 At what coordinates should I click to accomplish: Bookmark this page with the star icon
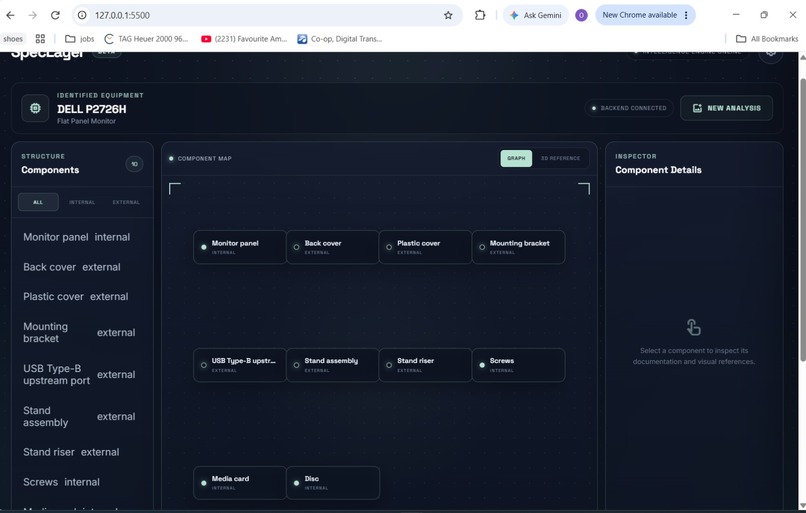tap(448, 15)
